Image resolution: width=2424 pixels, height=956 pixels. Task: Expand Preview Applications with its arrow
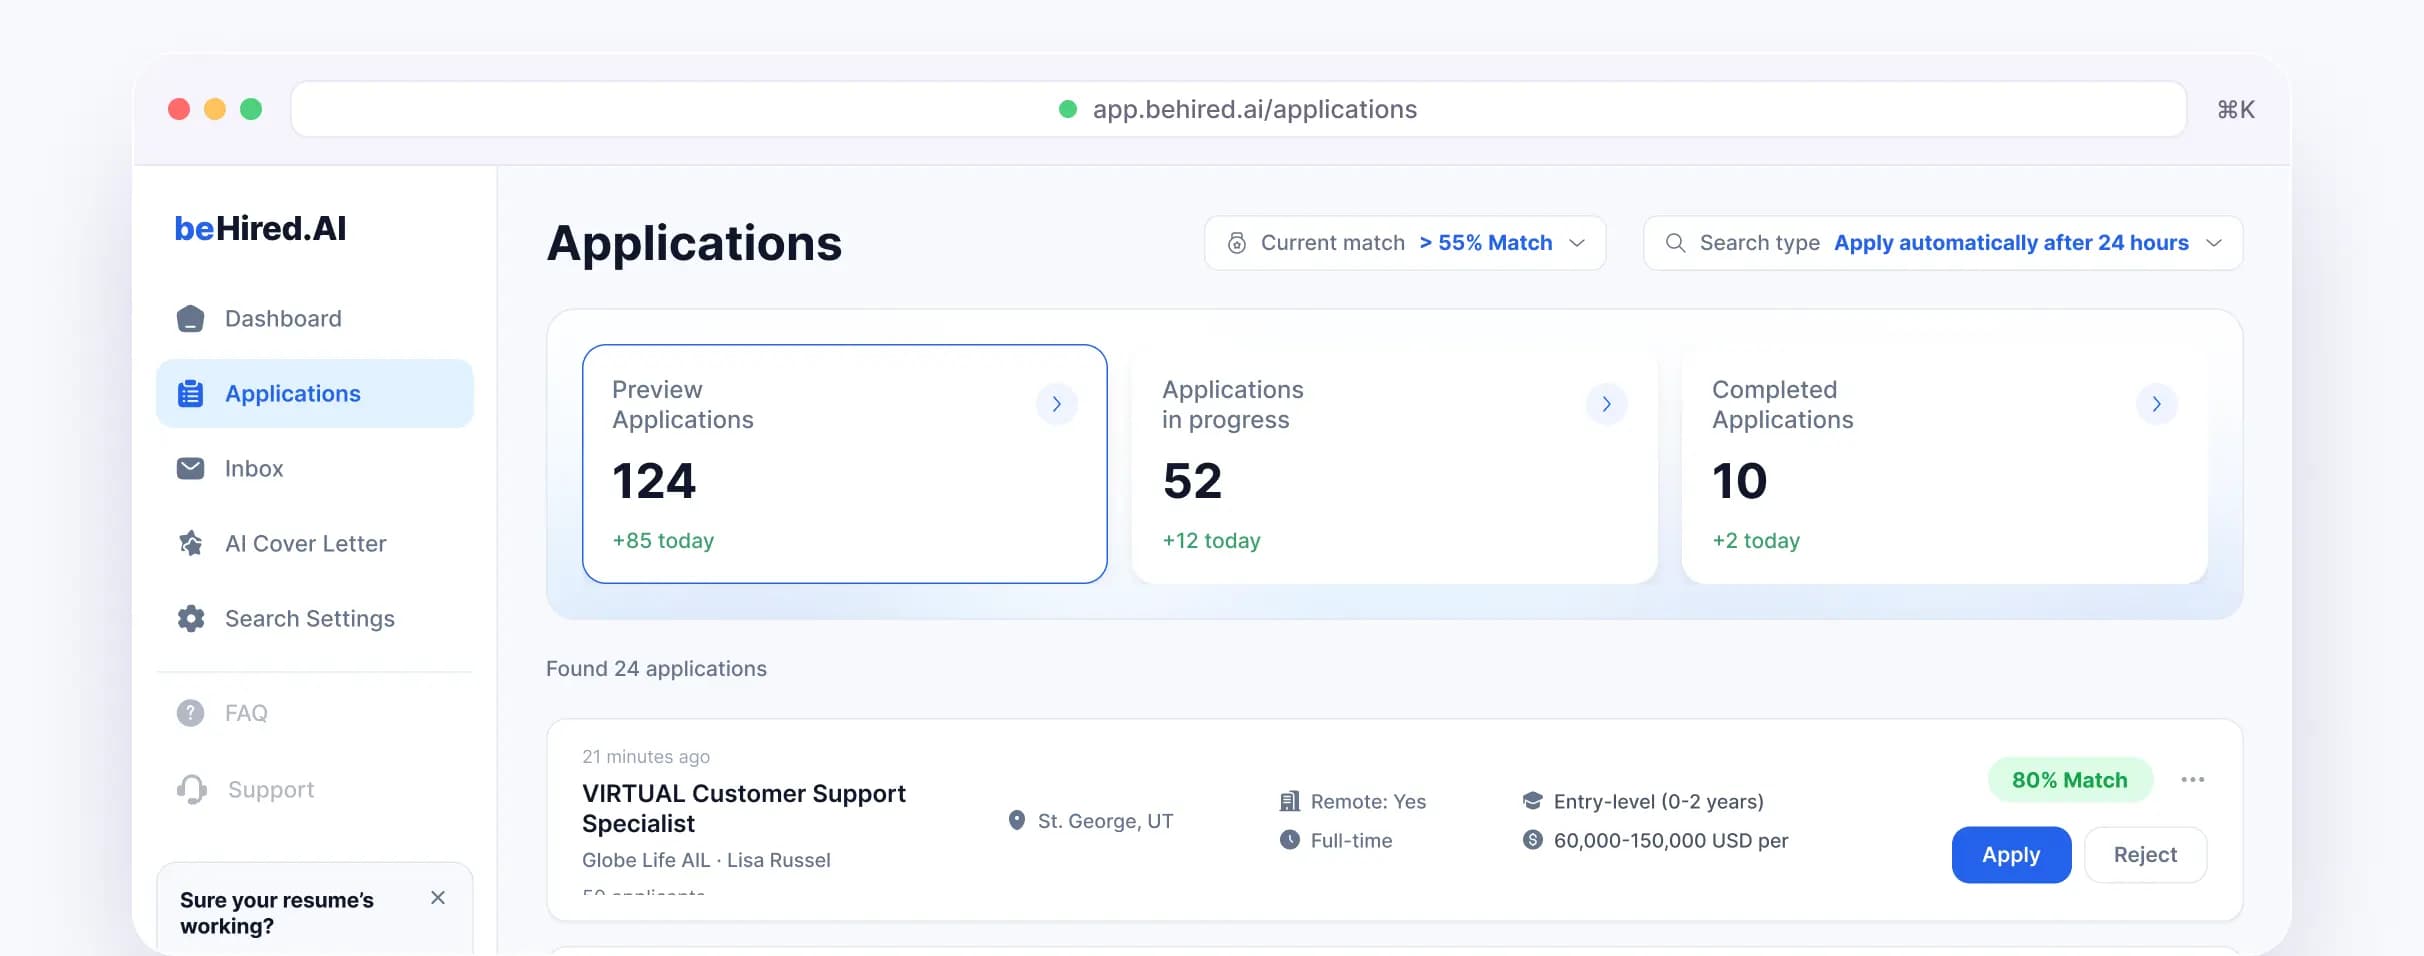pyautogui.click(x=1057, y=404)
